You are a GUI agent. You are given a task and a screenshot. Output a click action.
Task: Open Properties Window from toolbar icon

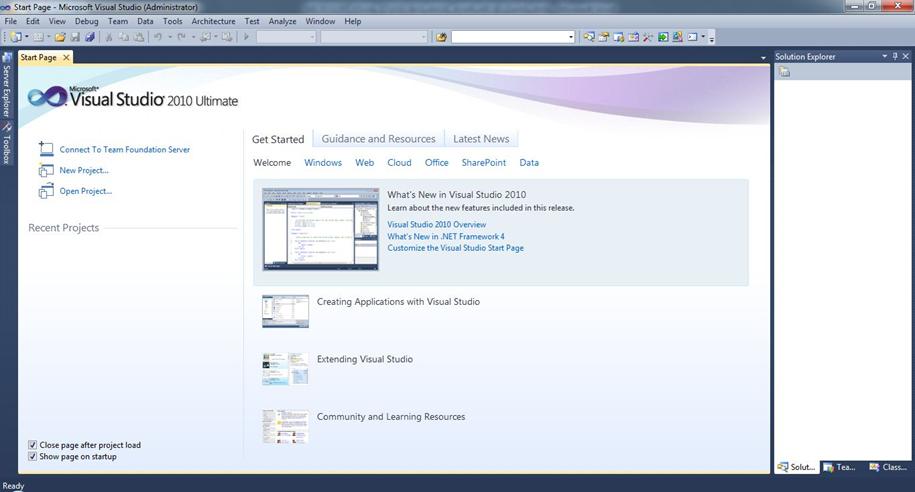tap(604, 37)
